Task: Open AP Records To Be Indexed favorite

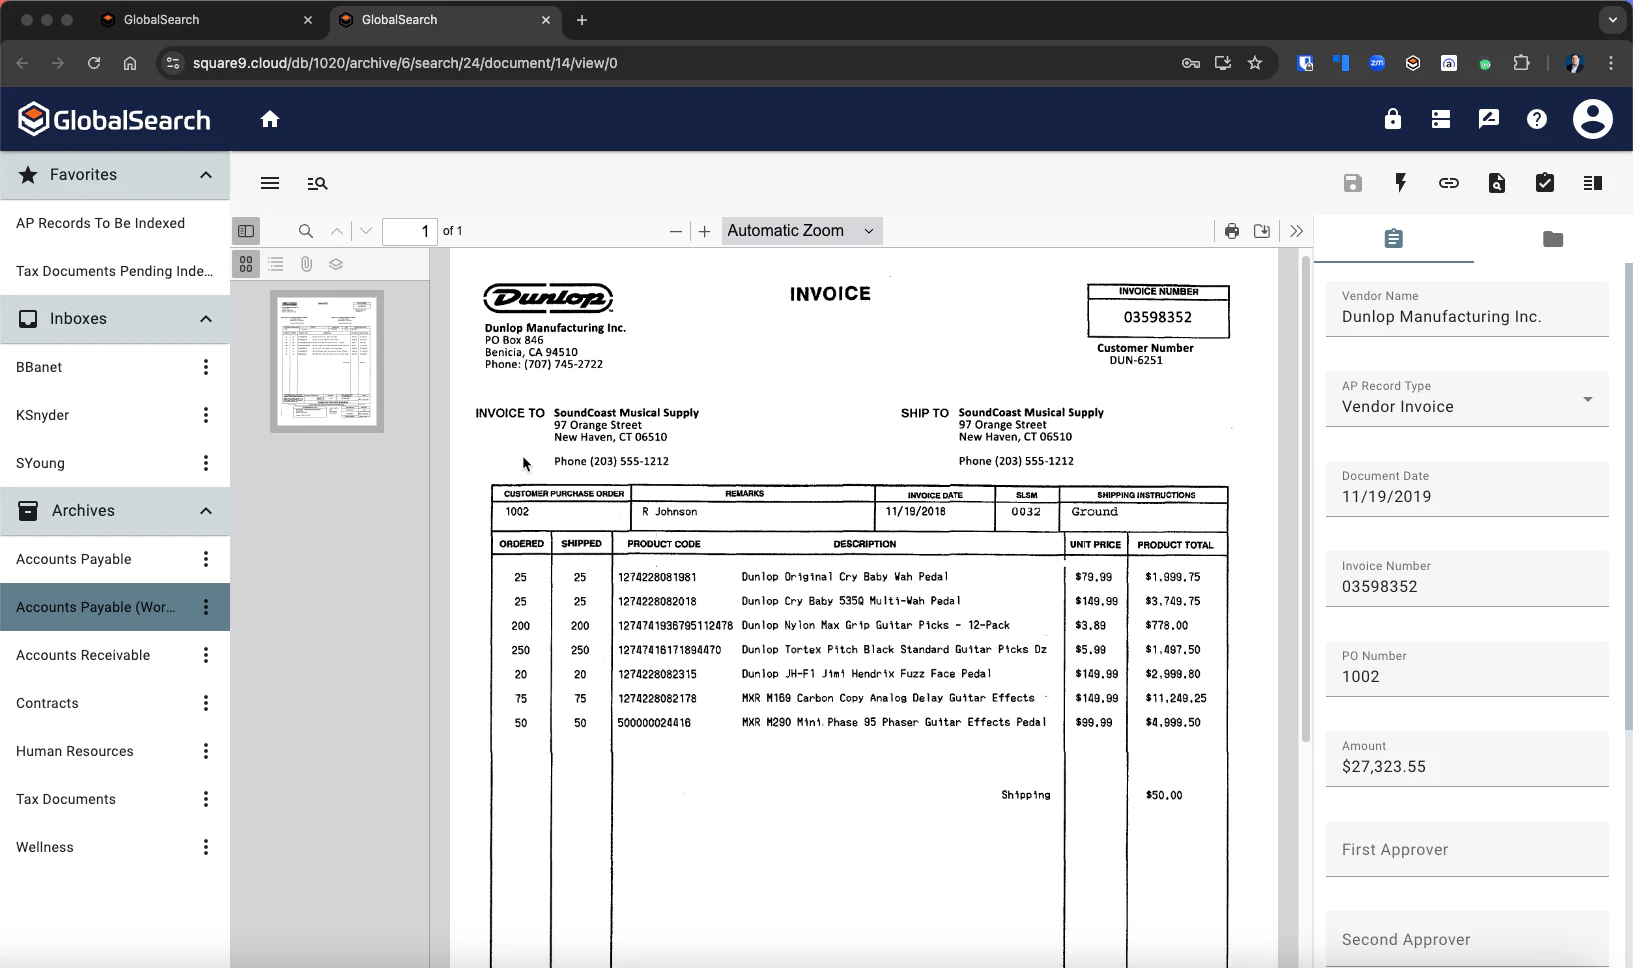Action: tap(100, 223)
